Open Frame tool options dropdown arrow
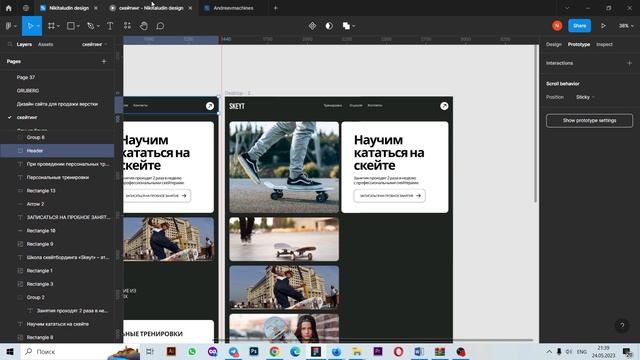The image size is (640, 360). coord(58,26)
